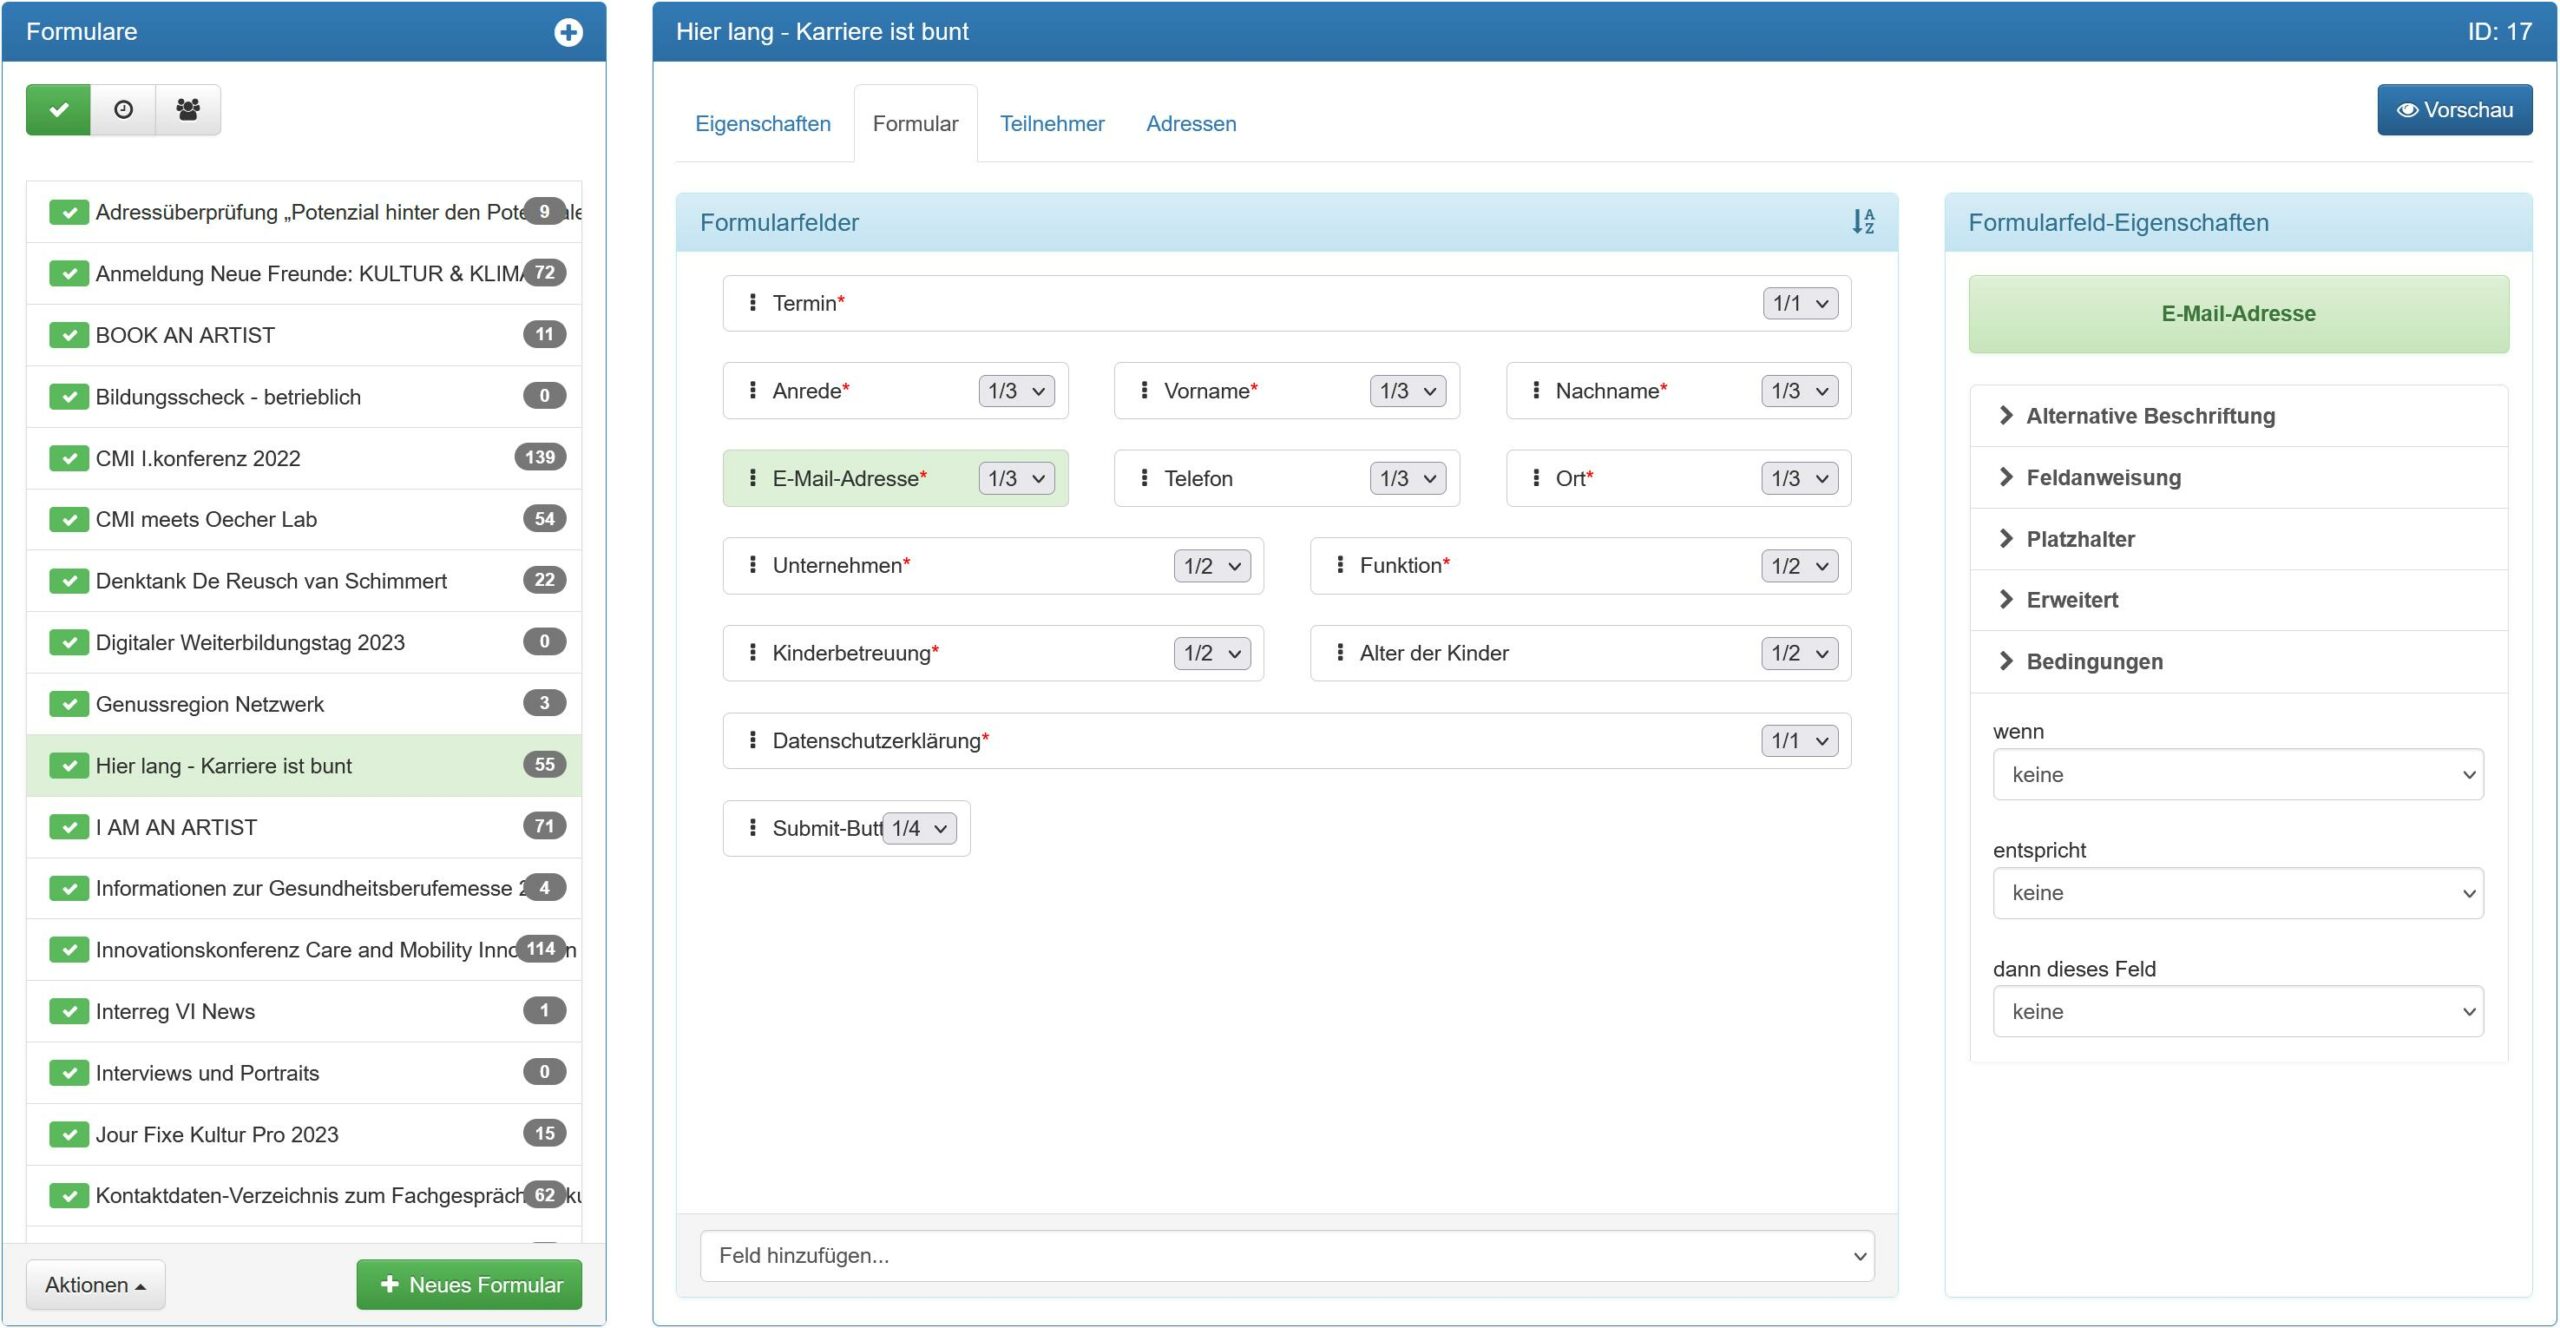The width and height of the screenshot is (2560, 1328).
Task: Click the plus icon in Formulare header
Action: pos(568,32)
